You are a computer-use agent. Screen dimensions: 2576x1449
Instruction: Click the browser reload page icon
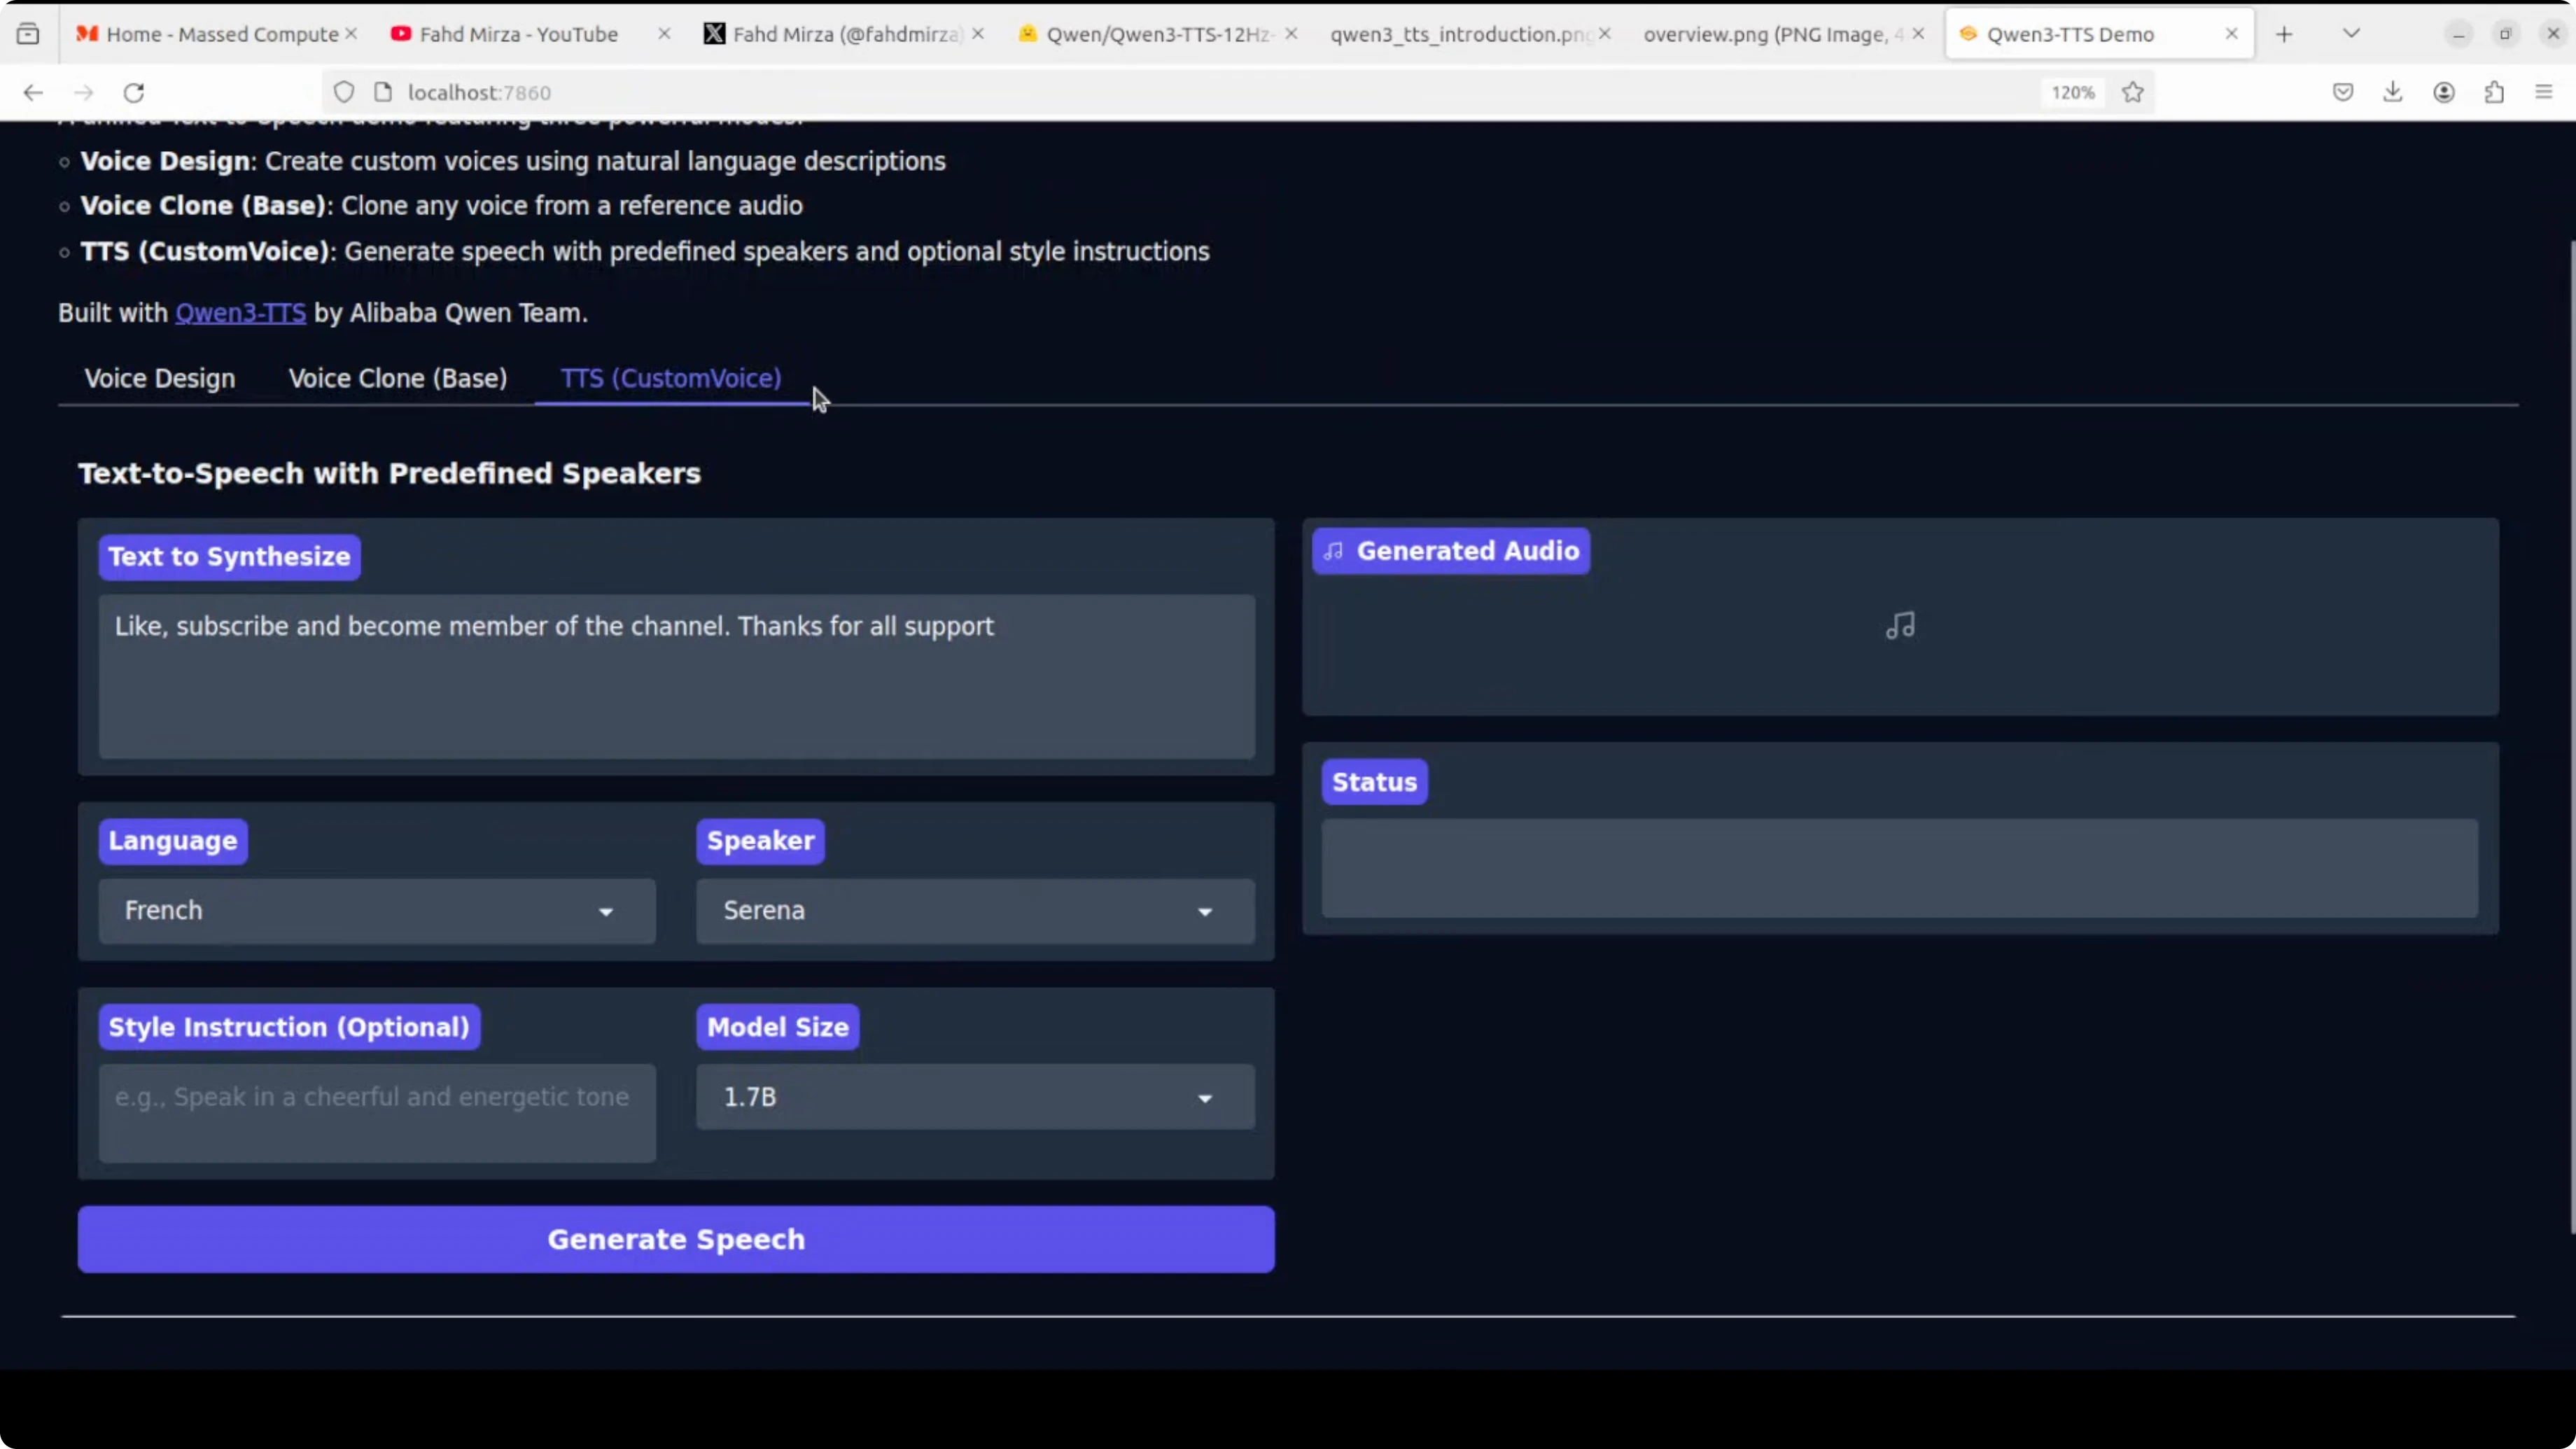[134, 93]
